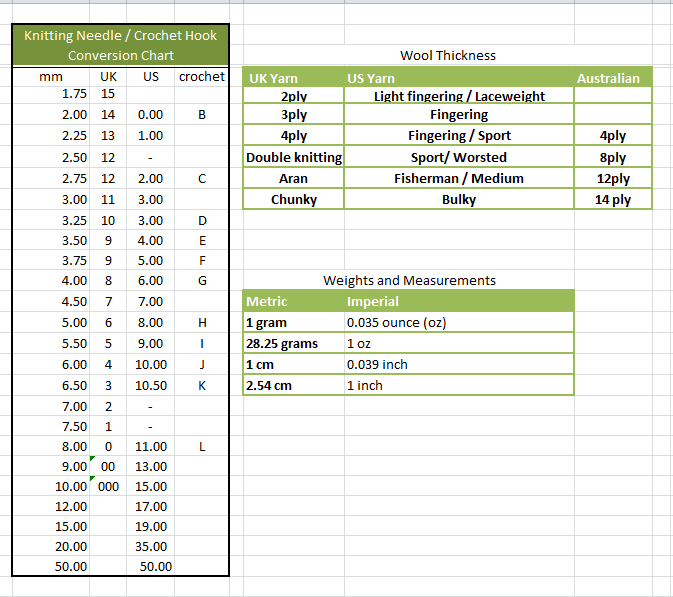Click the crochet hook cell 'B'

[202, 115]
